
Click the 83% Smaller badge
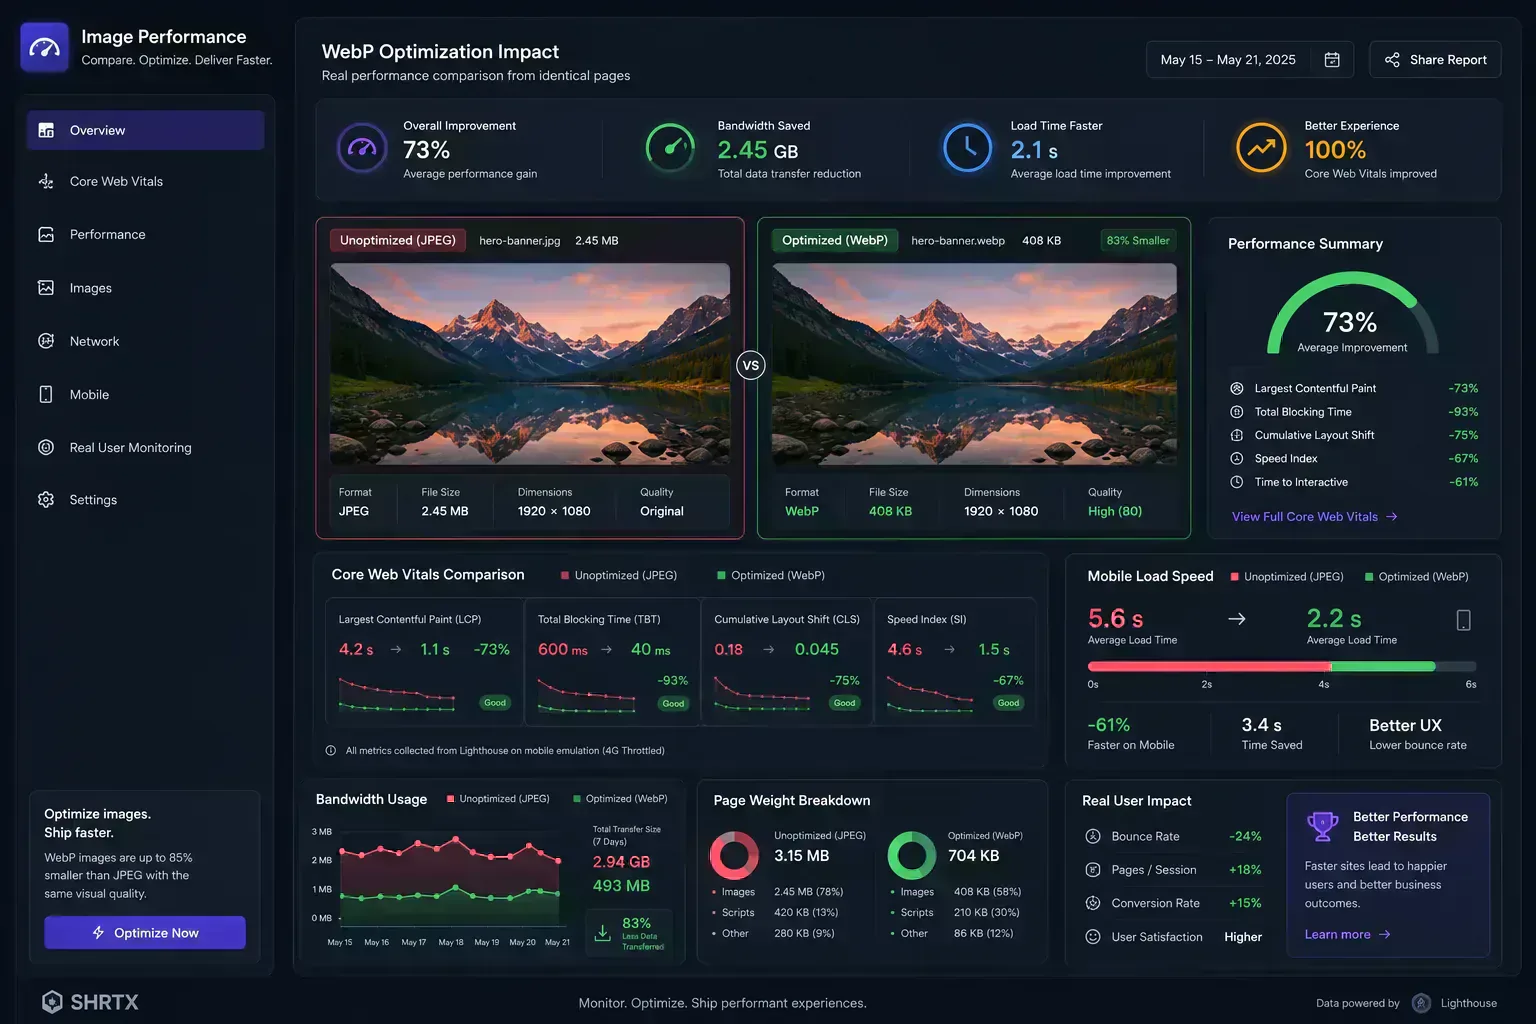point(1138,241)
